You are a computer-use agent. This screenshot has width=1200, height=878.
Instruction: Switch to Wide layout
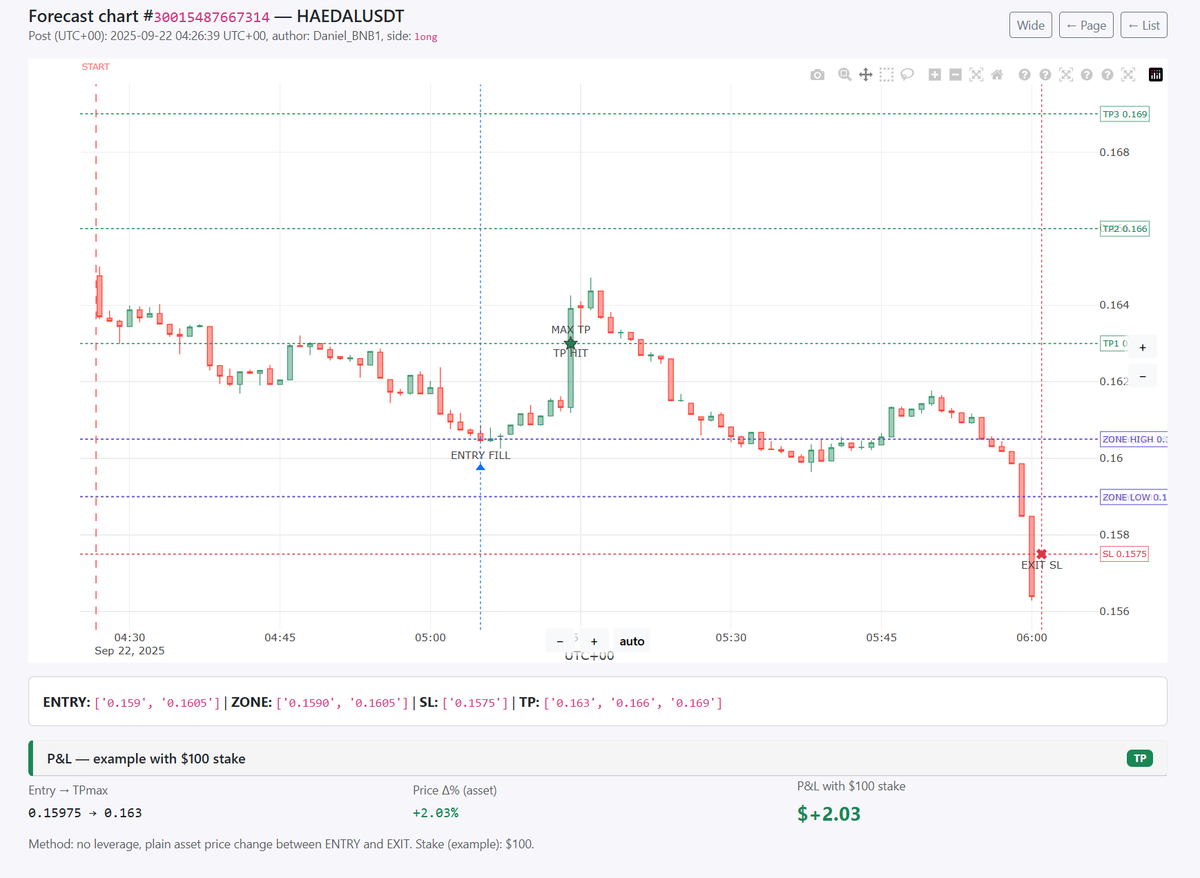pyautogui.click(x=1030, y=25)
